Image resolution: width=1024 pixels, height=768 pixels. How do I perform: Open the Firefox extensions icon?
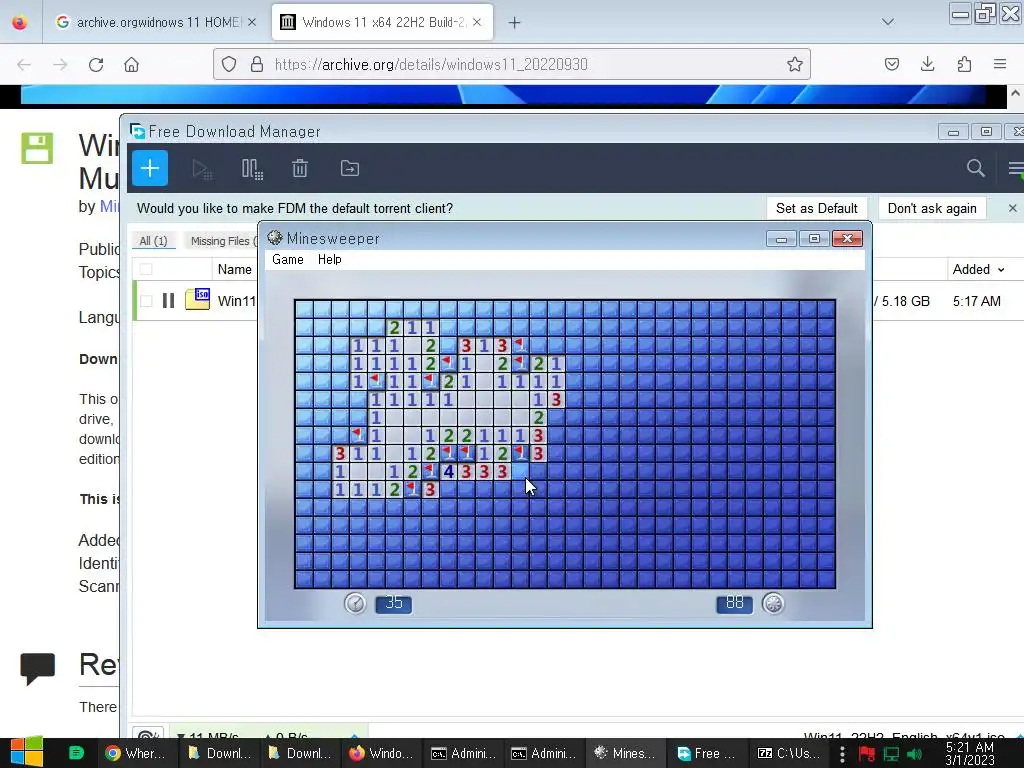pos(964,64)
